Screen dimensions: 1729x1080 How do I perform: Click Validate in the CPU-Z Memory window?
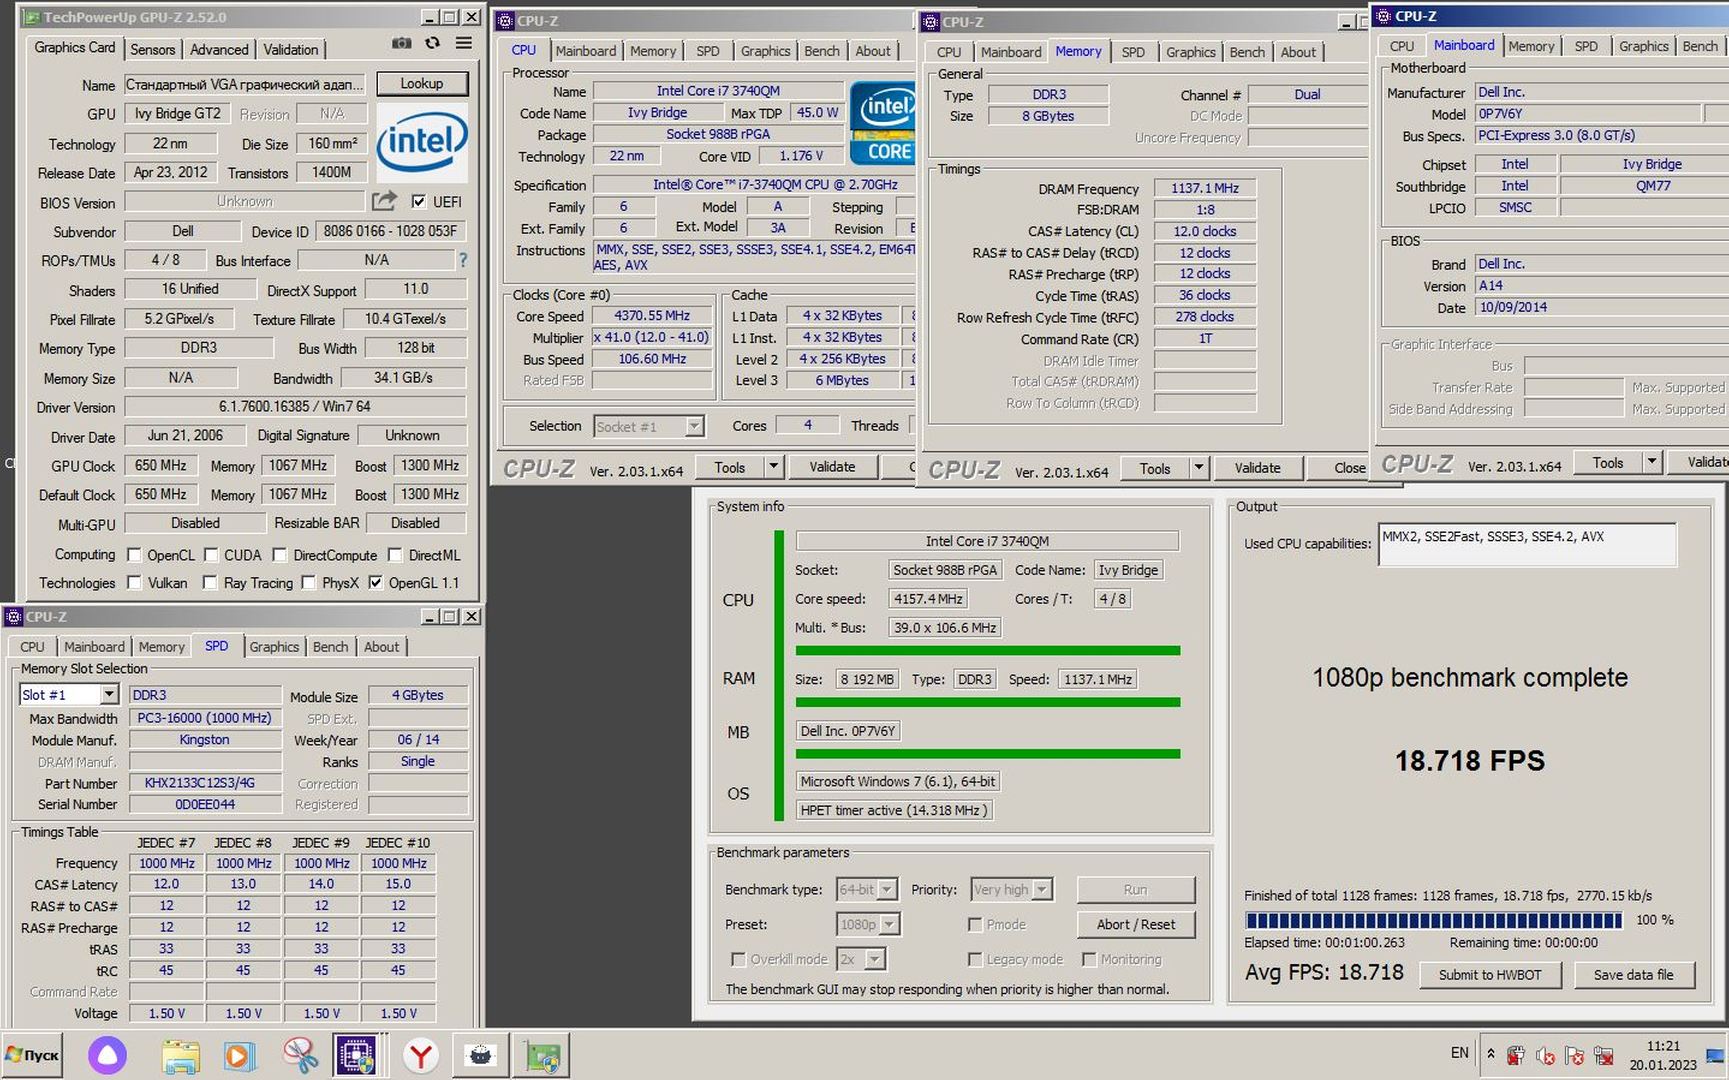pos(1257,467)
